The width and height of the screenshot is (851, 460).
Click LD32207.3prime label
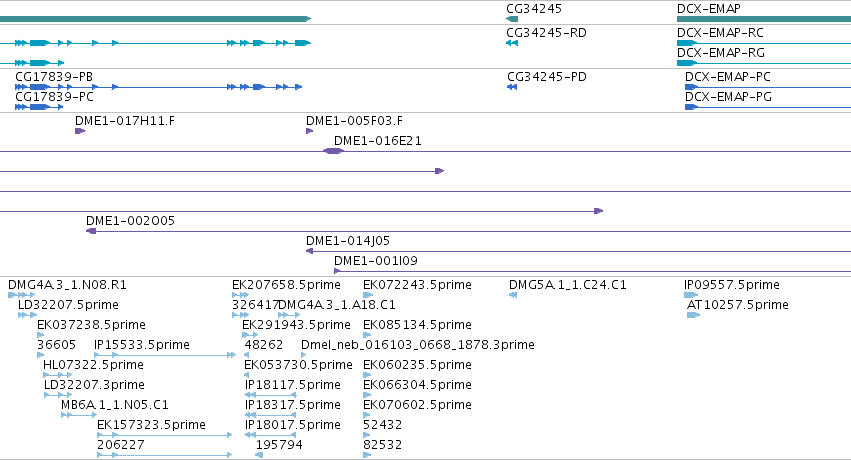tap(94, 385)
